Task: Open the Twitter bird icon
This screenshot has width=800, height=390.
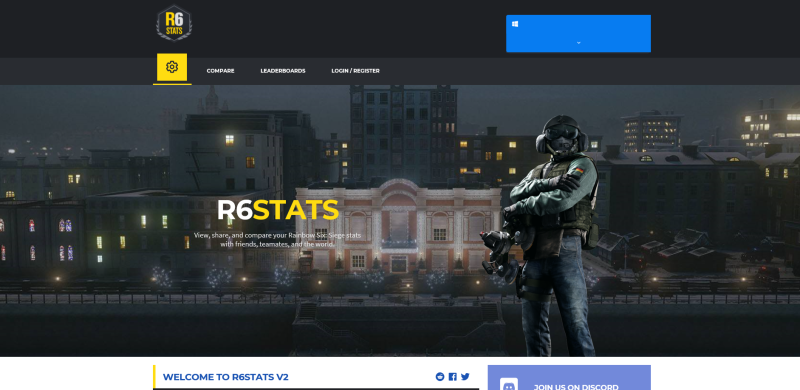Action: pyautogui.click(x=465, y=377)
